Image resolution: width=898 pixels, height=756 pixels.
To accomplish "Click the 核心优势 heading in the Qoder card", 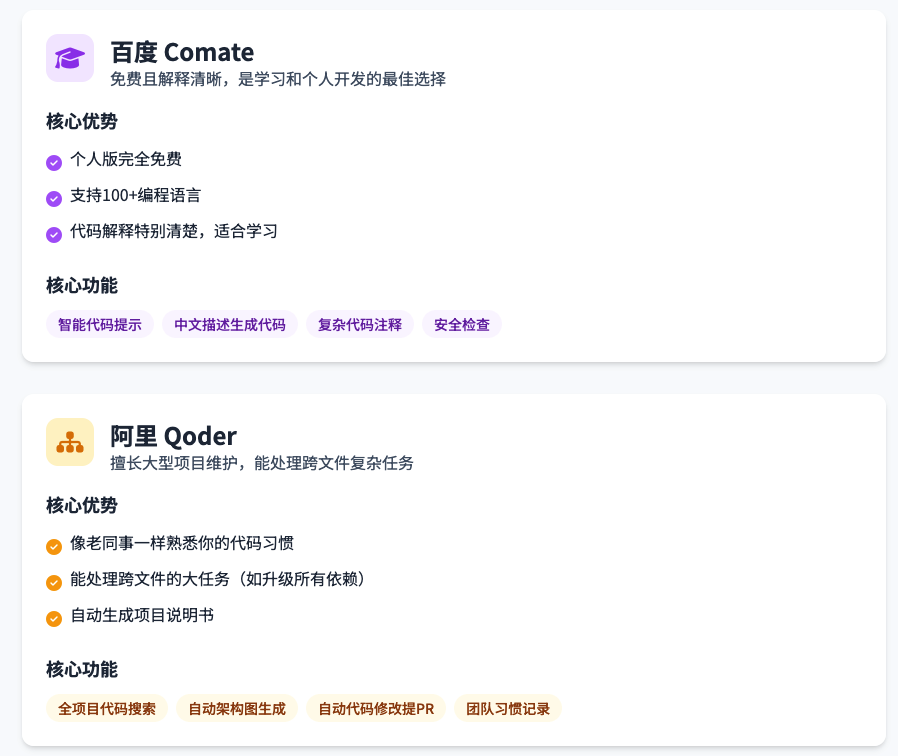I will pyautogui.click(x=82, y=506).
